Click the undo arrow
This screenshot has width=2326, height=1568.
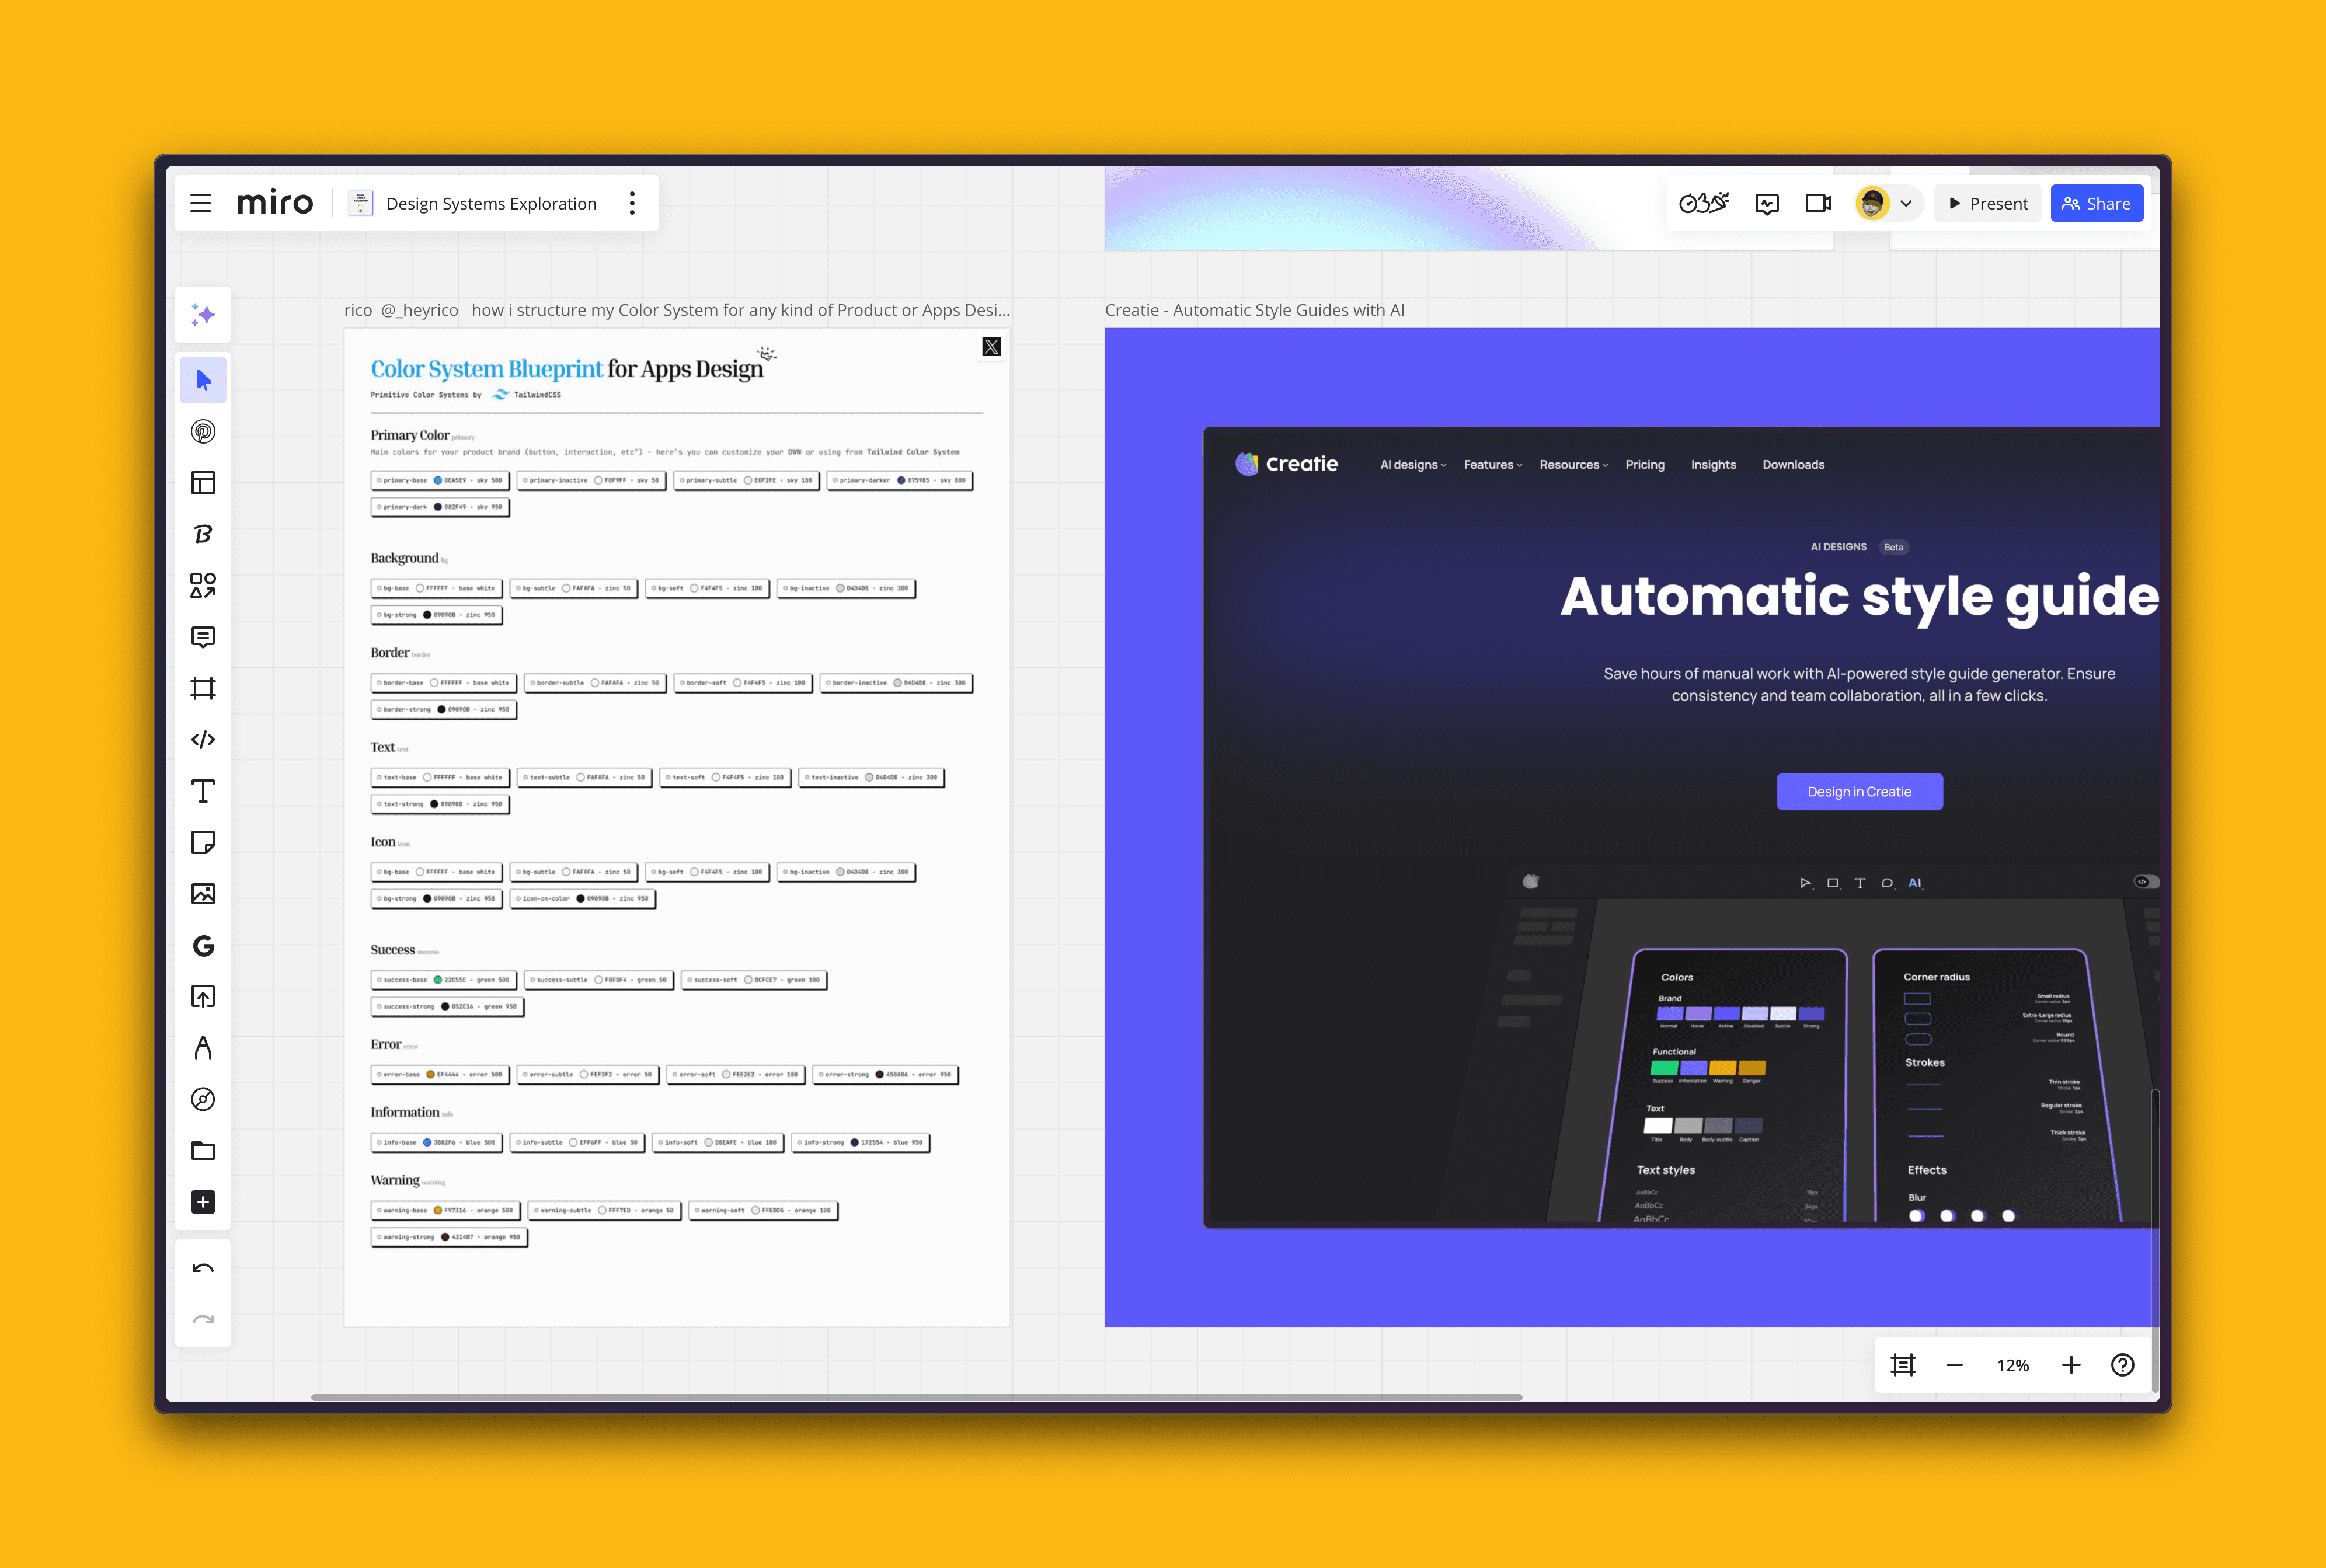click(x=203, y=1269)
